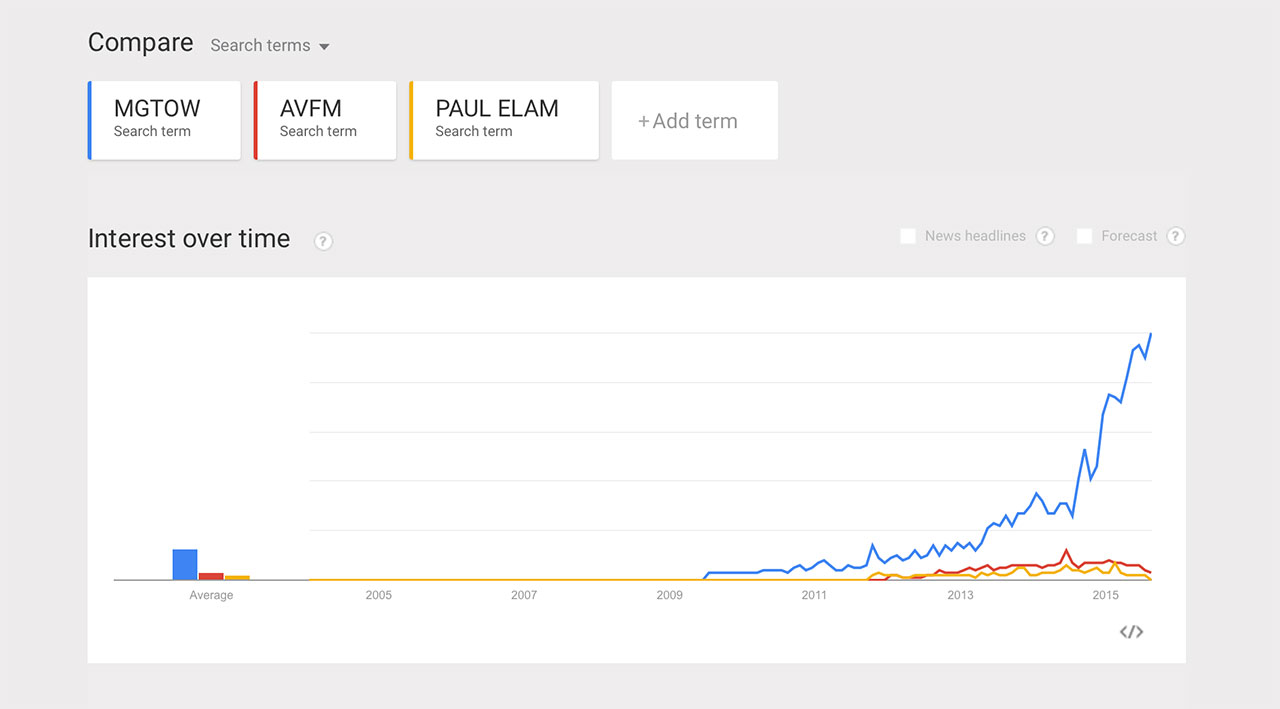Image resolution: width=1280 pixels, height=709 pixels.
Task: Click help icon next to News headlines
Action: pos(1045,237)
